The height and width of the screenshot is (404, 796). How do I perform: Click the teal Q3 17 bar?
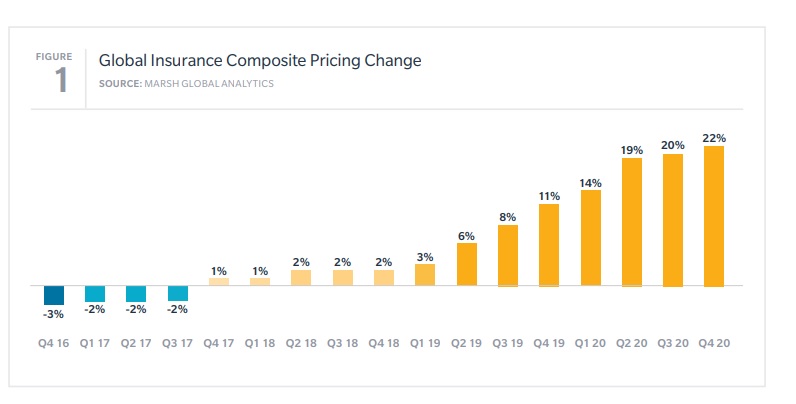click(x=178, y=294)
